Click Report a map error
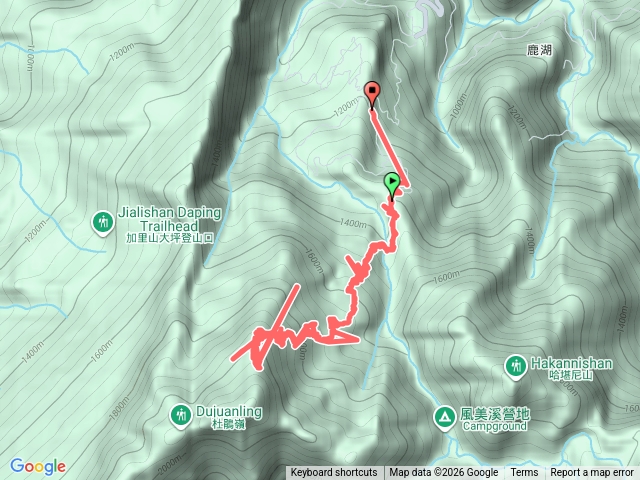The height and width of the screenshot is (480, 640). point(591,473)
